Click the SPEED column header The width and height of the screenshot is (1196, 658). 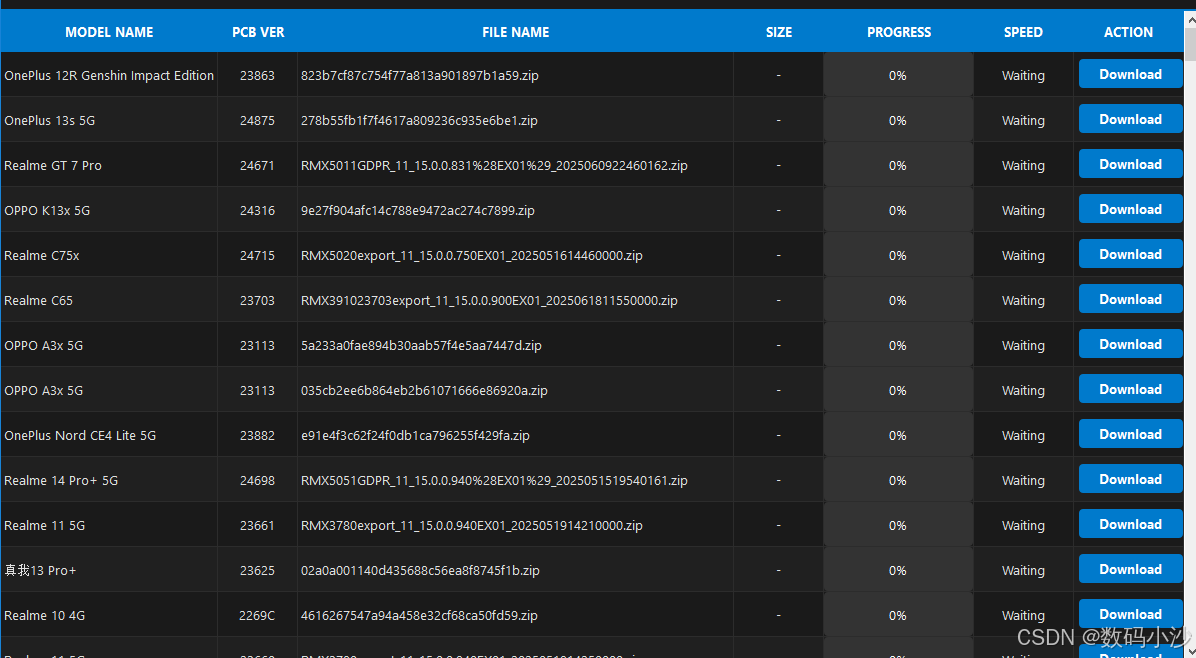tap(1023, 32)
